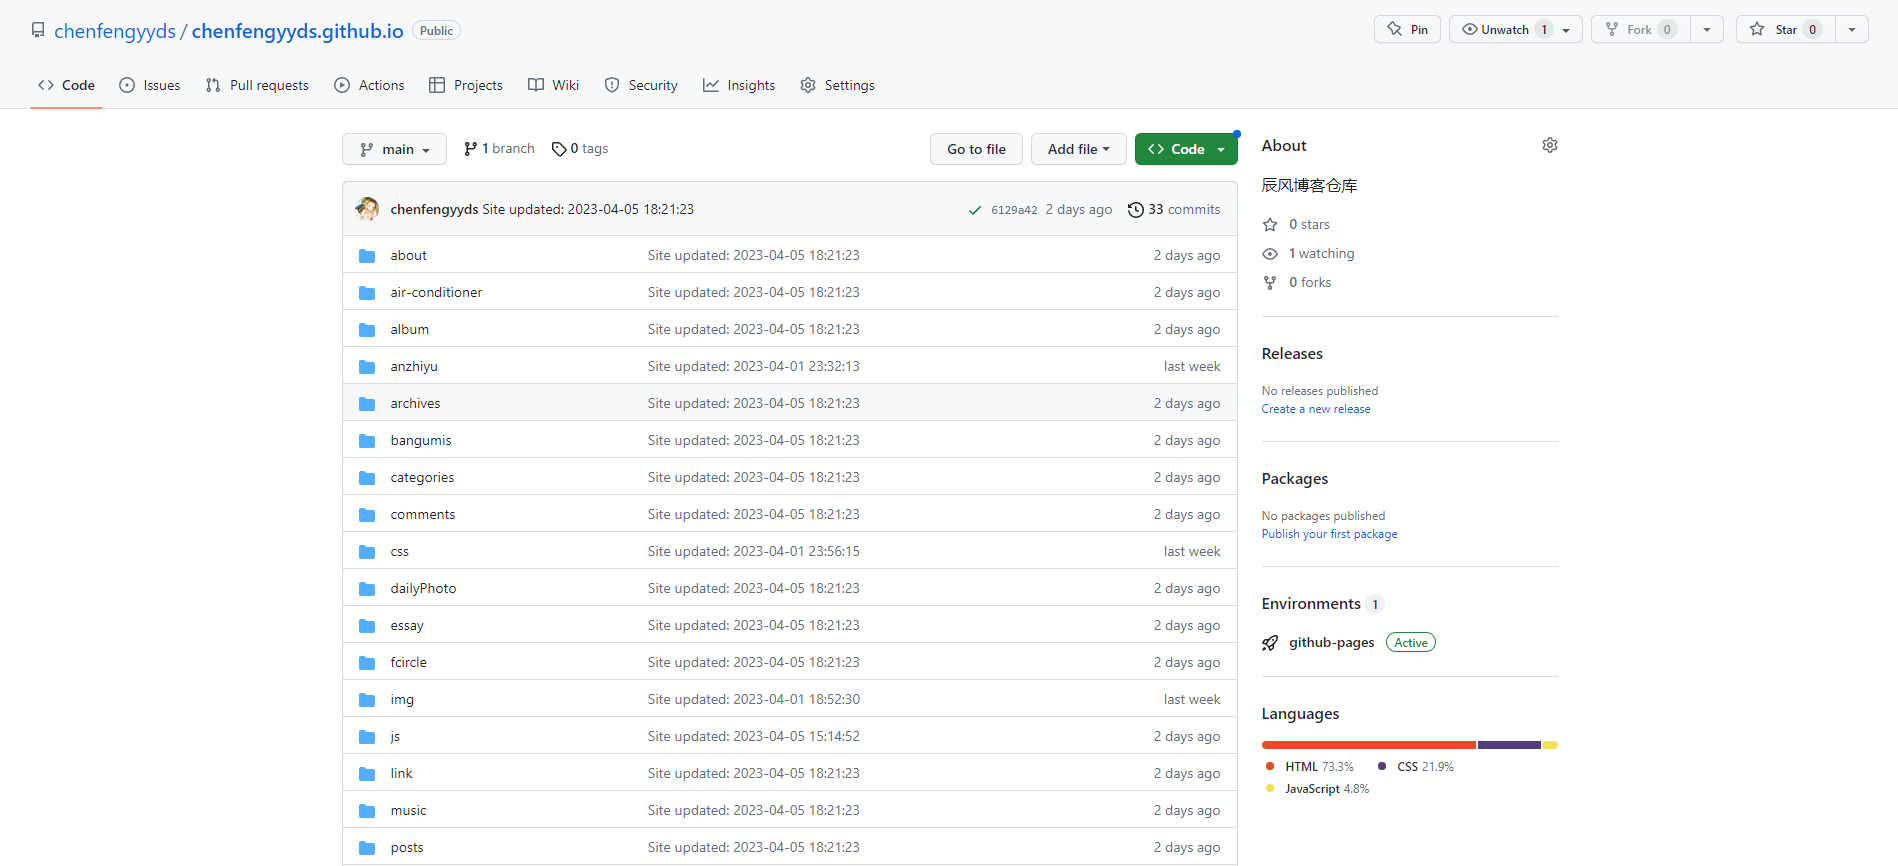Expand the Fork options arrow
The width and height of the screenshot is (1898, 866).
coord(1707,30)
